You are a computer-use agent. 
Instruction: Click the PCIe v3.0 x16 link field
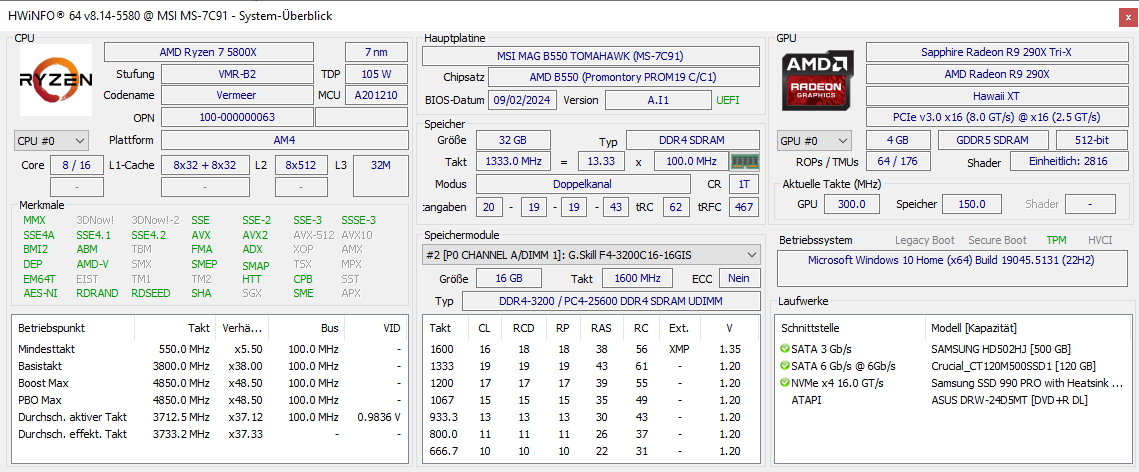pos(997,117)
